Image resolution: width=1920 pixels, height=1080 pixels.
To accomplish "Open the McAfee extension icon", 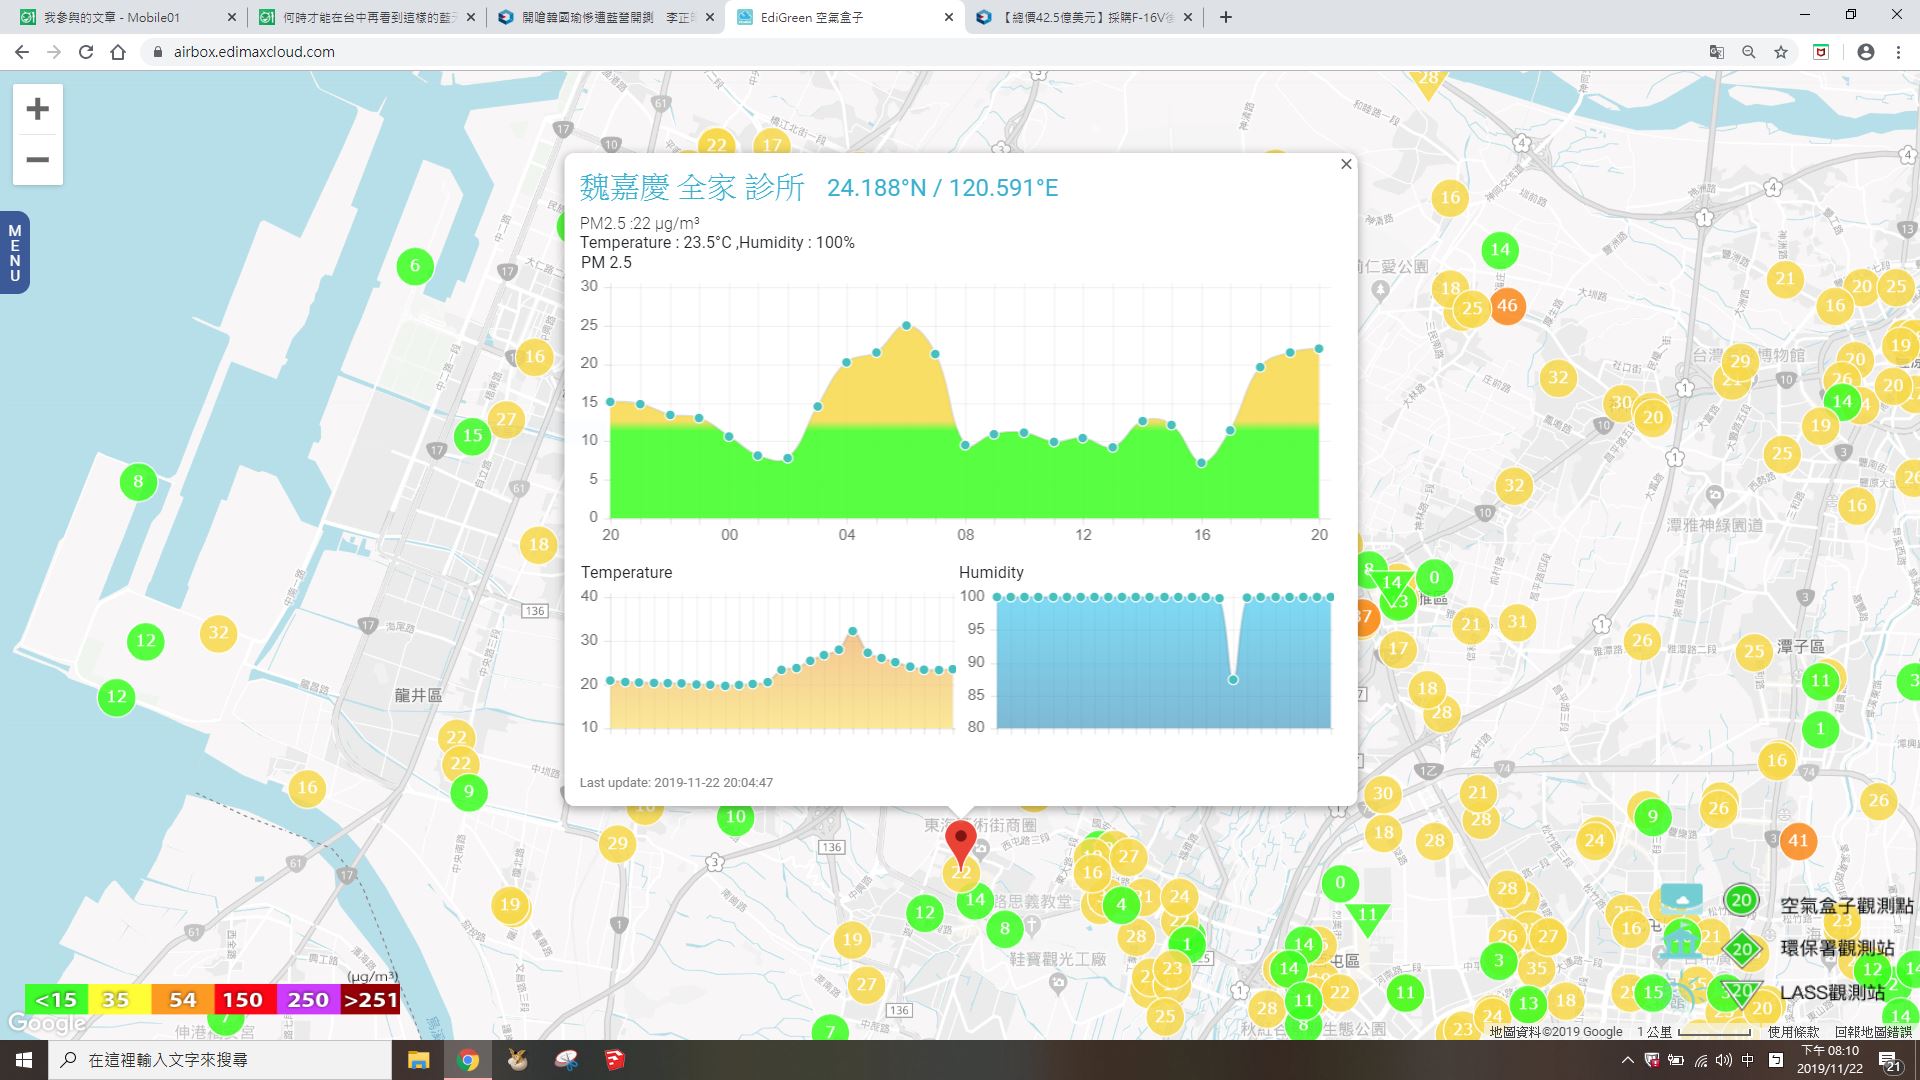I will click(1821, 52).
